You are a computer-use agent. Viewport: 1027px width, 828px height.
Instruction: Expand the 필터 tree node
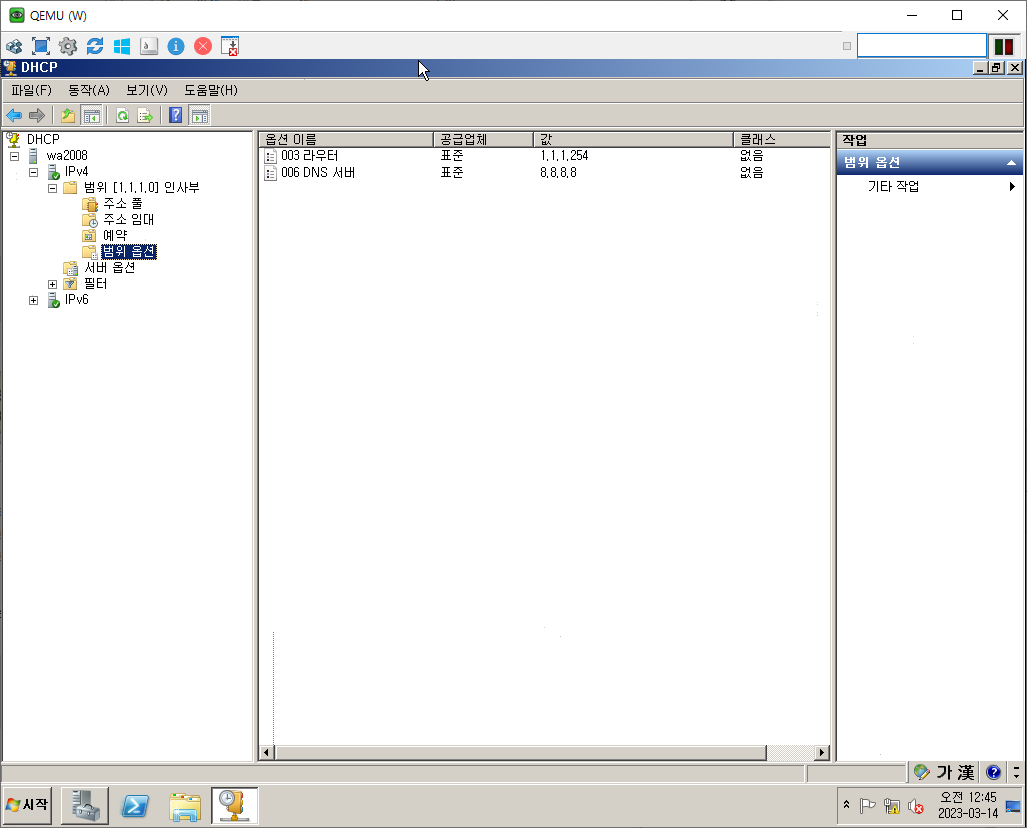pos(52,284)
